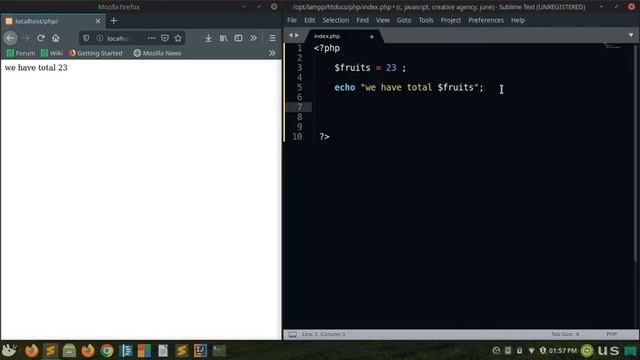This screenshot has width=640, height=360.
Task: Open the Firefox downloads panel
Action: [208, 38]
